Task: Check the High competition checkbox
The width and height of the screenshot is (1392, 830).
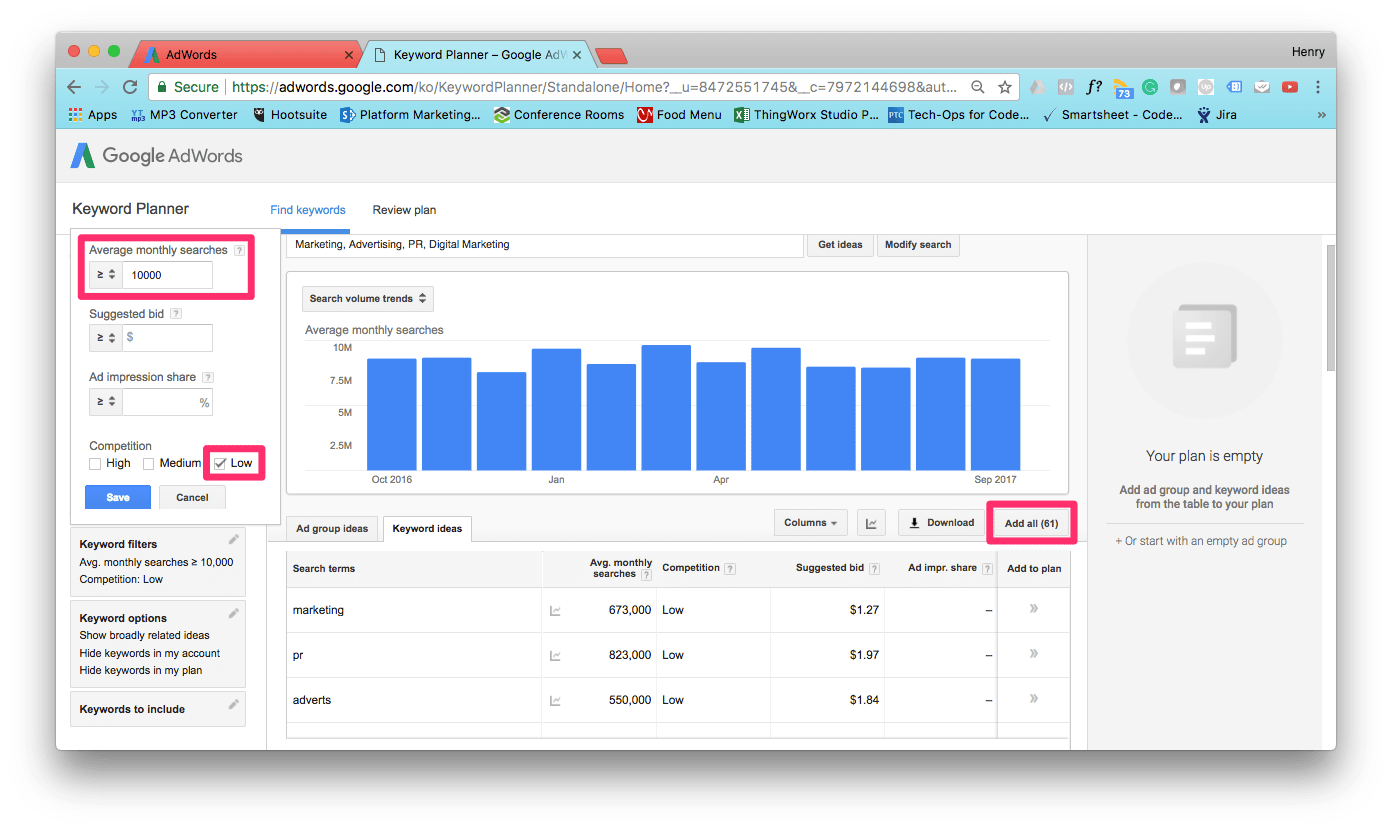Action: (x=95, y=463)
